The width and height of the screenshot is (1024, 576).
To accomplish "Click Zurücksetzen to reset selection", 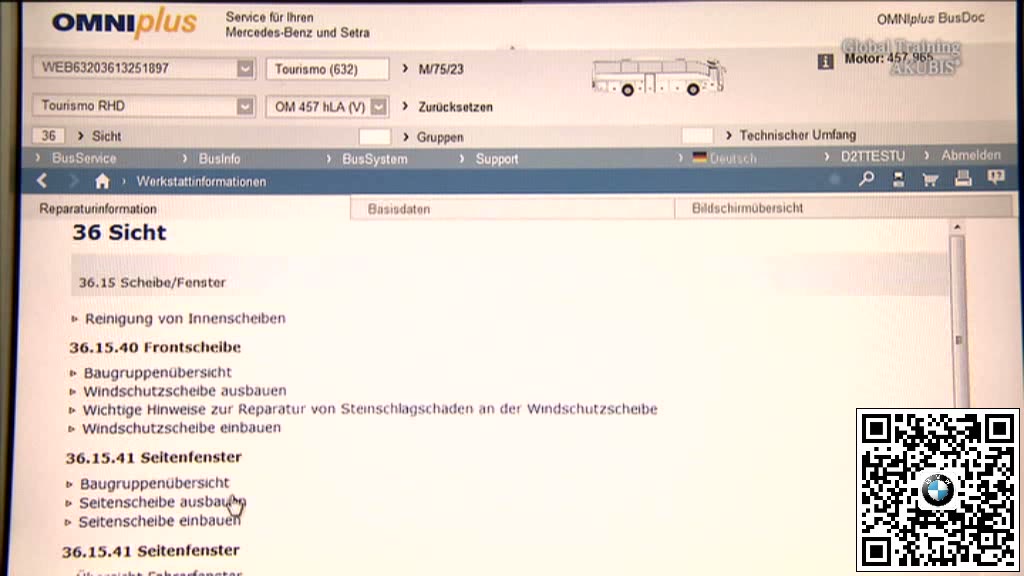I will point(455,107).
